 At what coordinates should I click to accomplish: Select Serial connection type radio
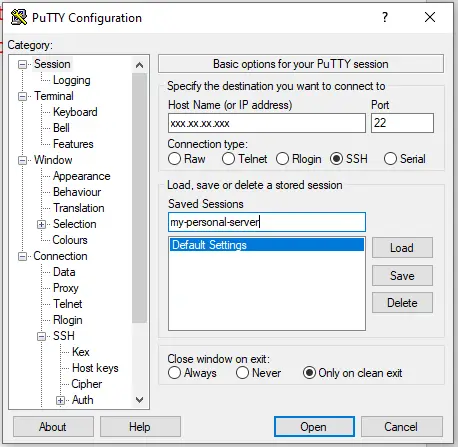[x=390, y=159]
